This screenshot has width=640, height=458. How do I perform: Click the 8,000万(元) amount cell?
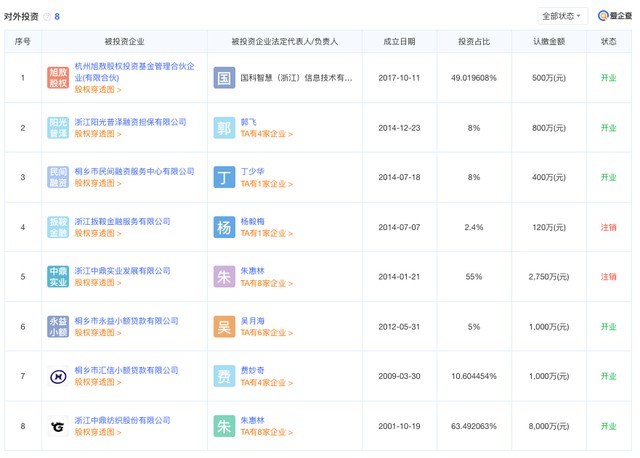click(x=549, y=426)
